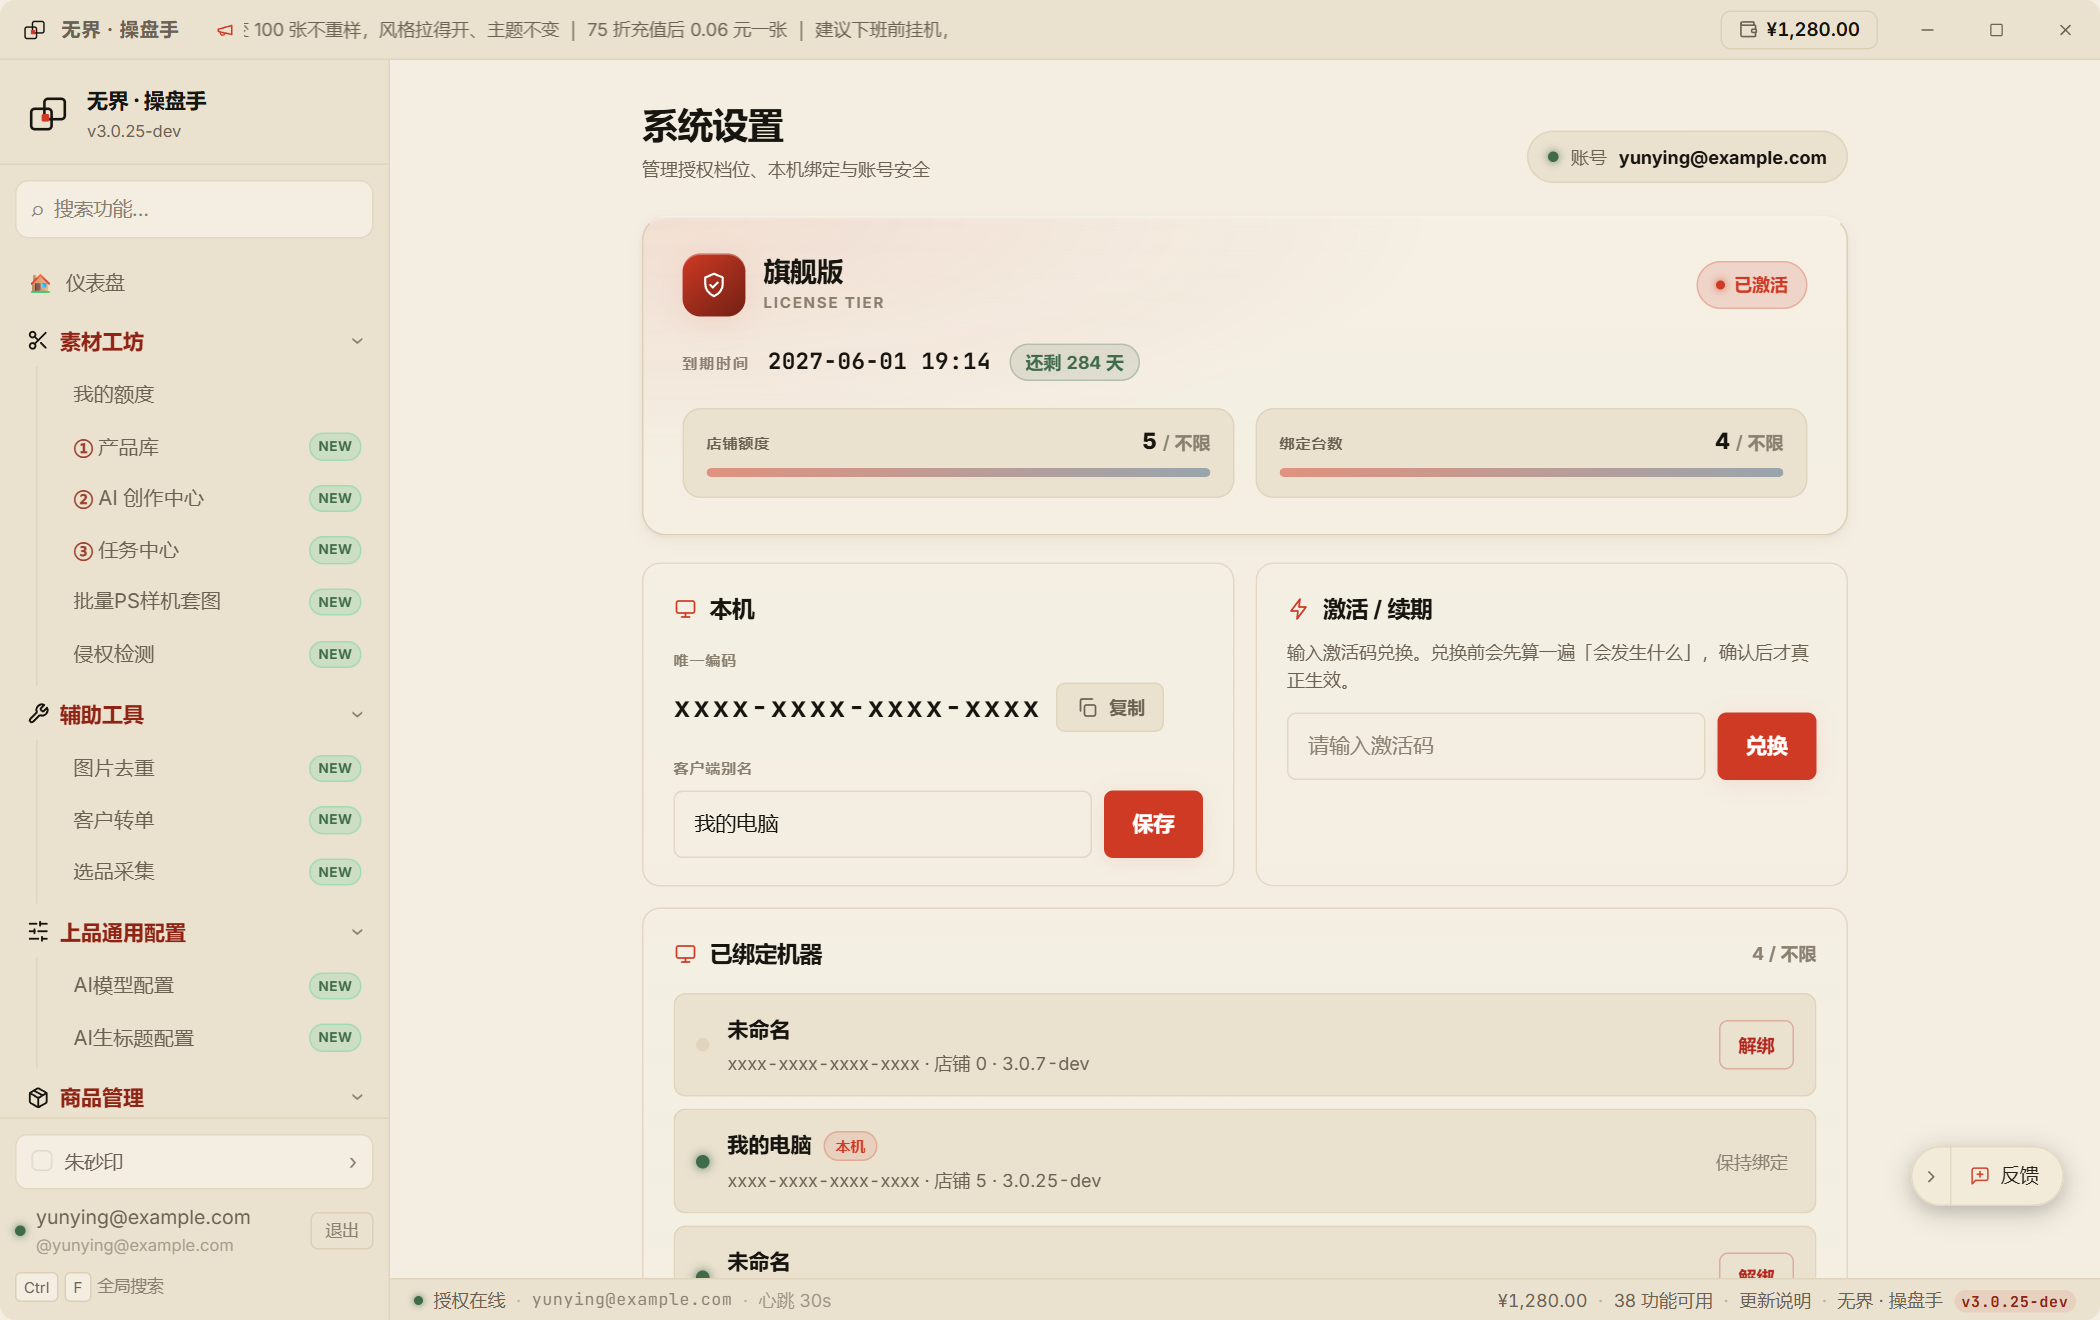Click the 已激活 status badge
2100x1320 pixels.
[1751, 285]
